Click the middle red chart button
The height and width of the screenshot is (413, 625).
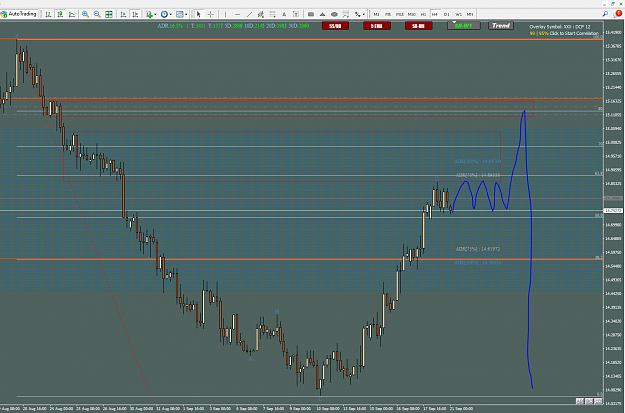(377, 26)
